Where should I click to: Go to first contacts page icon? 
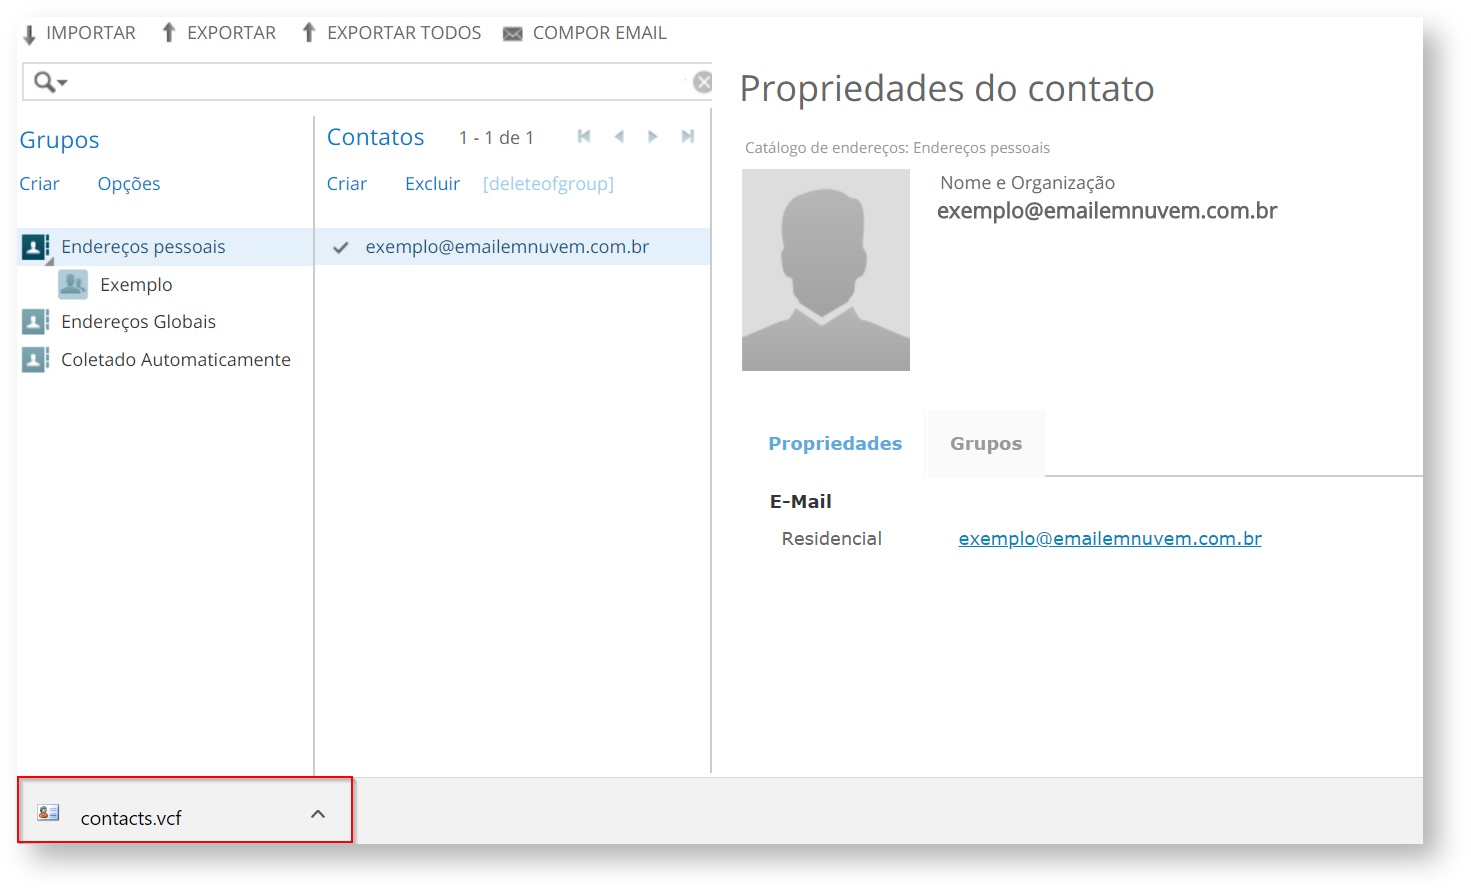(x=584, y=137)
